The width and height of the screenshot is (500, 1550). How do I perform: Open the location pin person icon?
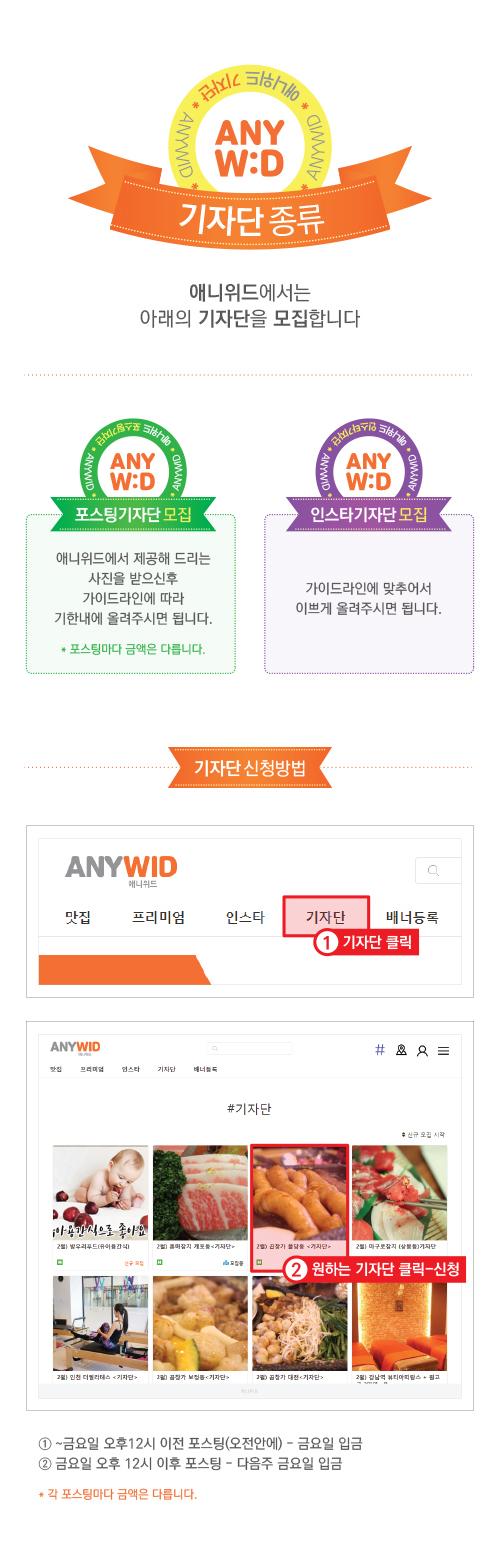click(x=402, y=1050)
